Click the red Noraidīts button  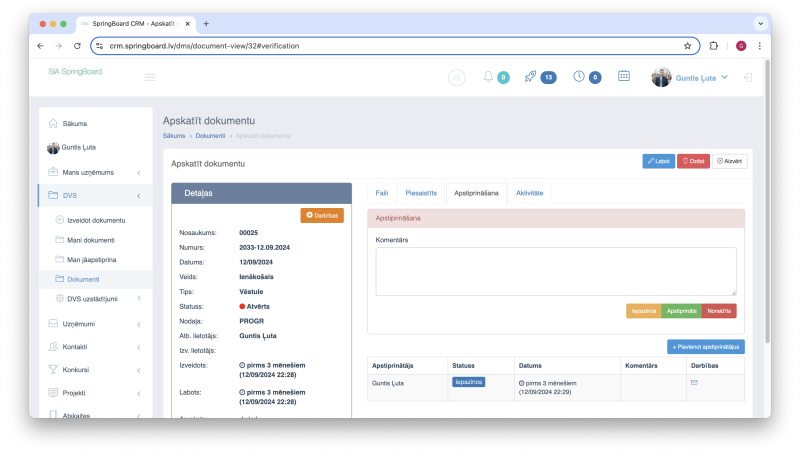tap(719, 311)
